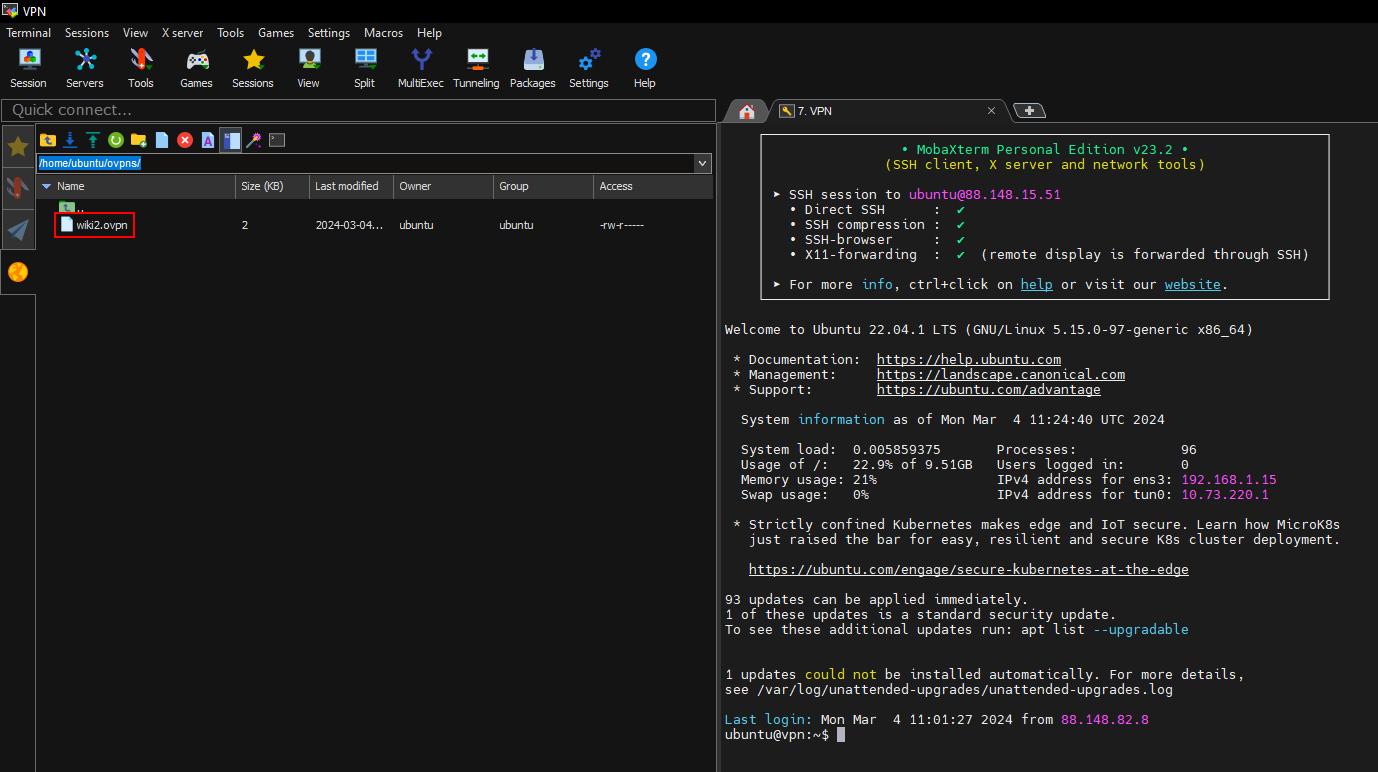The width and height of the screenshot is (1378, 772).
Task: Click the upload arrow icon in SFTP toolbar
Action: pyautogui.click(x=93, y=140)
